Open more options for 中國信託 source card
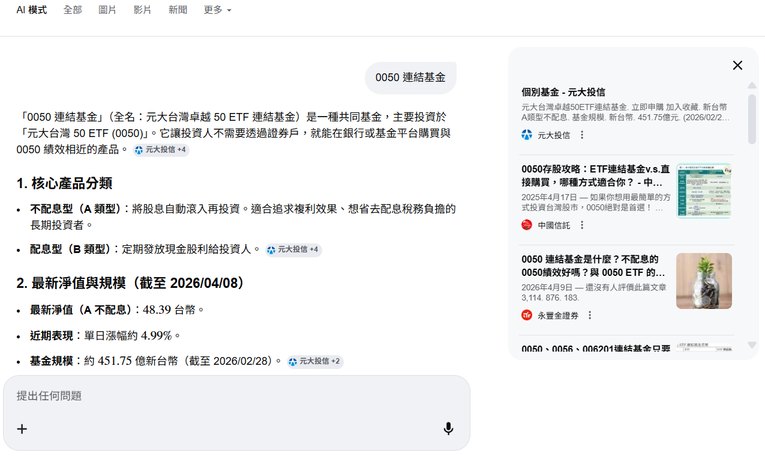This screenshot has width=765, height=458. 582,225
